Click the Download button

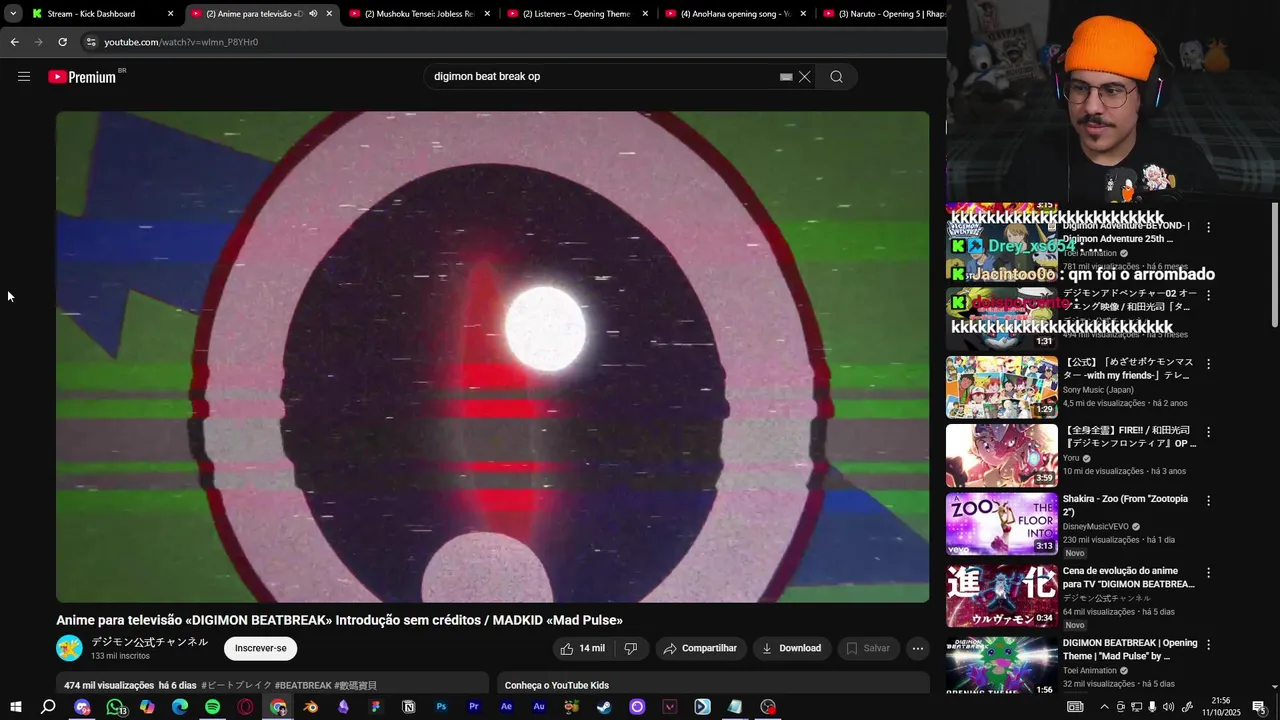[x=791, y=648]
